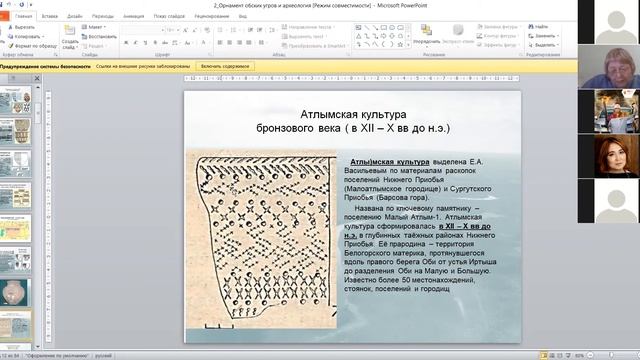Increase list indent level
Viewport: 640px width, 360px height.
point(260,30)
